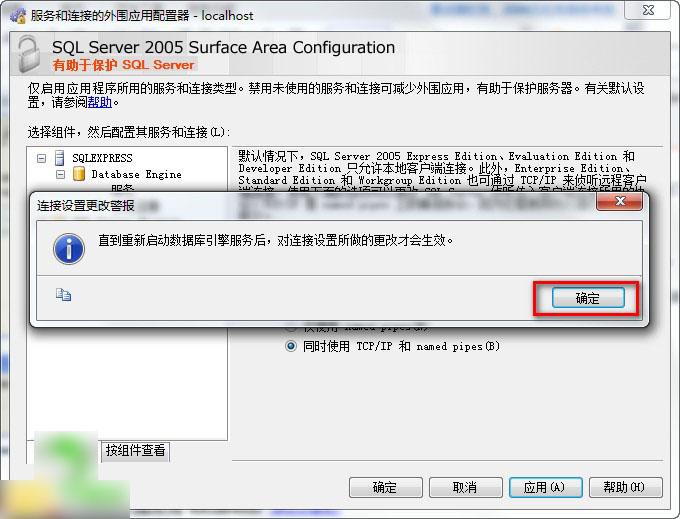Collapse the SQLEXPRESS tree node
The height and width of the screenshot is (519, 680).
41,158
